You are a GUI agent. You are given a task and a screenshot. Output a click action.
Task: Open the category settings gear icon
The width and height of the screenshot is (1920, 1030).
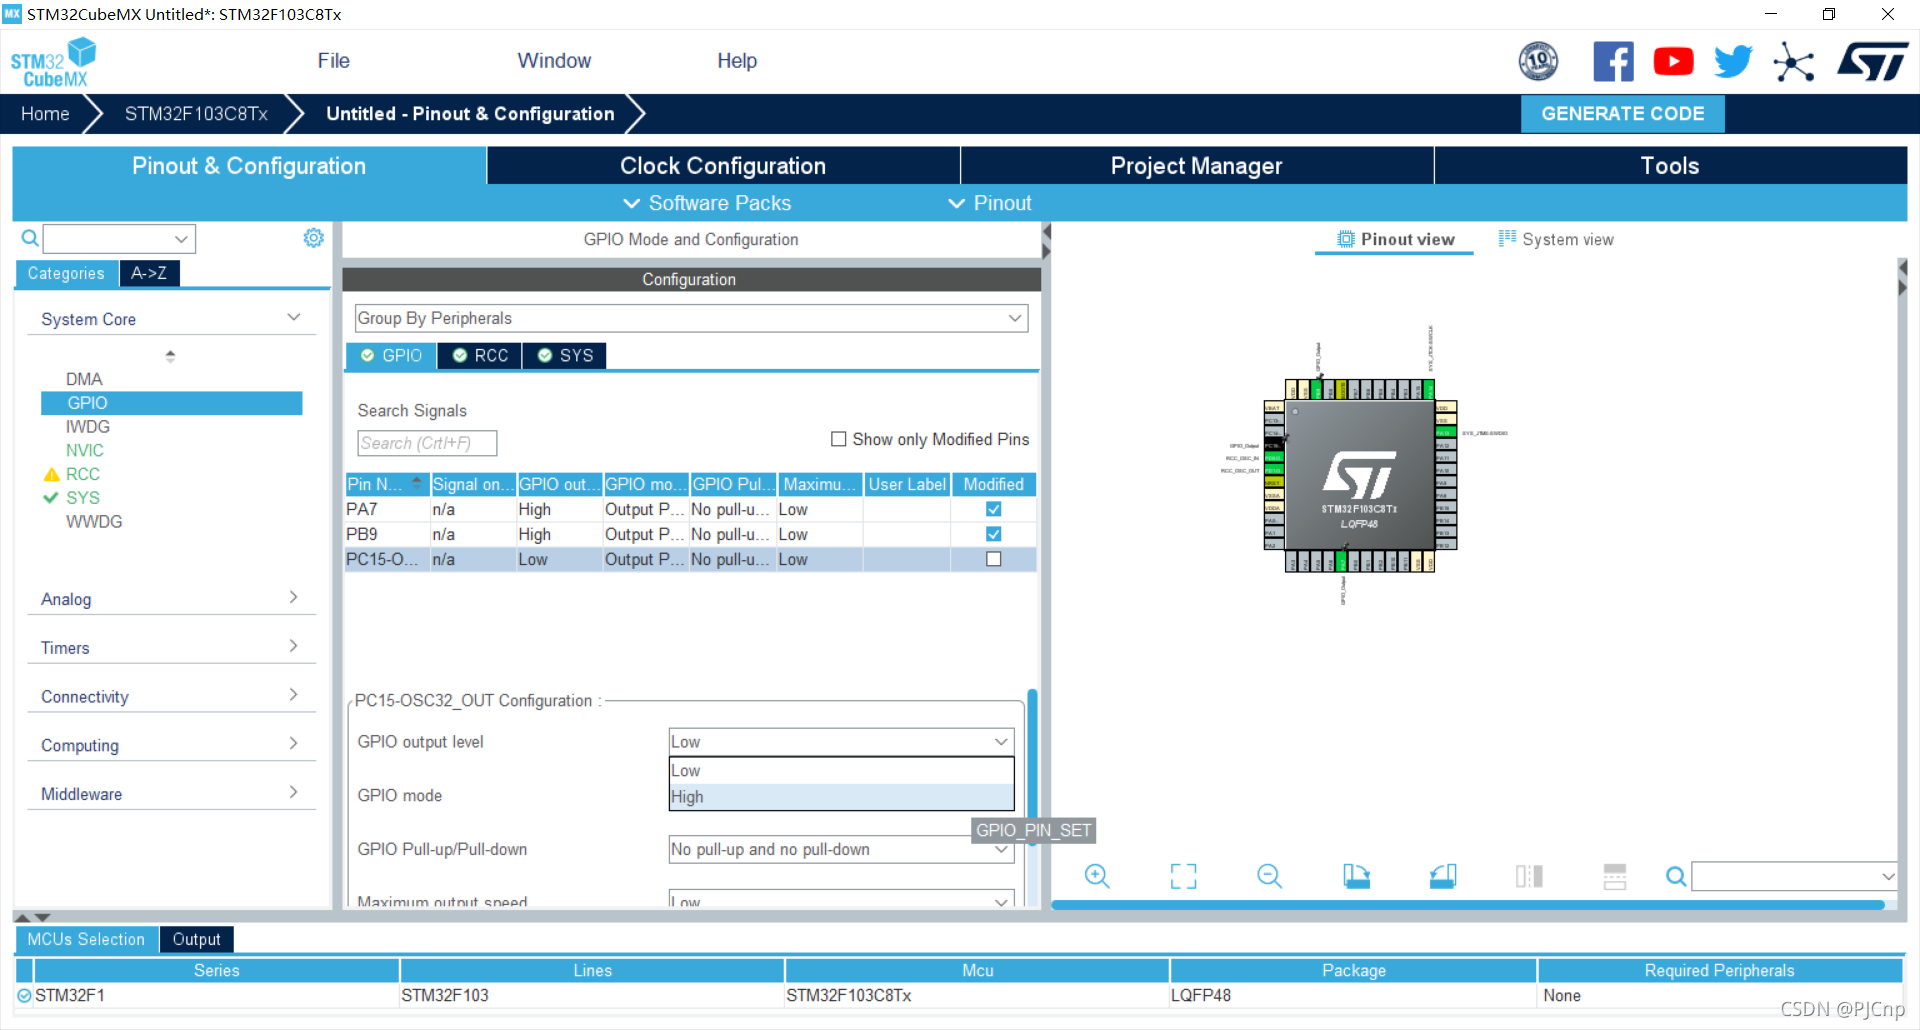tap(314, 238)
